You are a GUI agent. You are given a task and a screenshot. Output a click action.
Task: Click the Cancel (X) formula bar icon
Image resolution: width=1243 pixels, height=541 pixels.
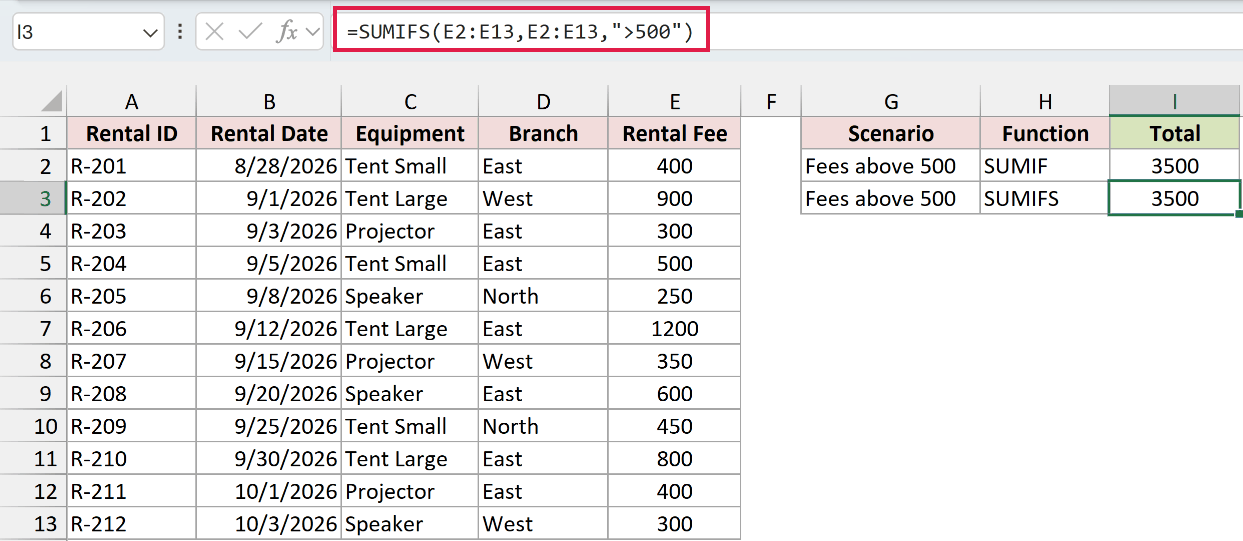click(x=214, y=32)
